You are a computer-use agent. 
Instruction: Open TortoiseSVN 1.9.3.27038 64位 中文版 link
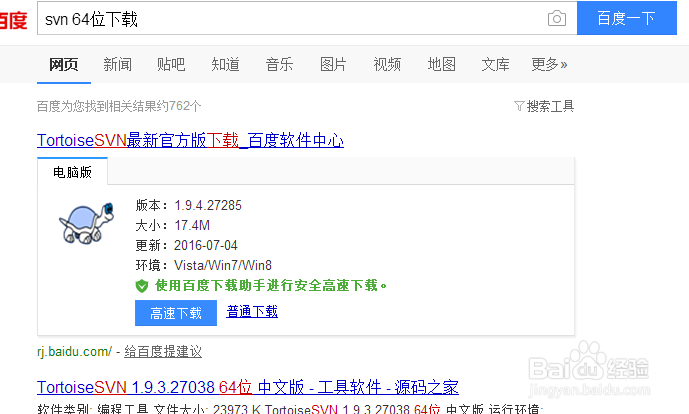click(x=248, y=387)
